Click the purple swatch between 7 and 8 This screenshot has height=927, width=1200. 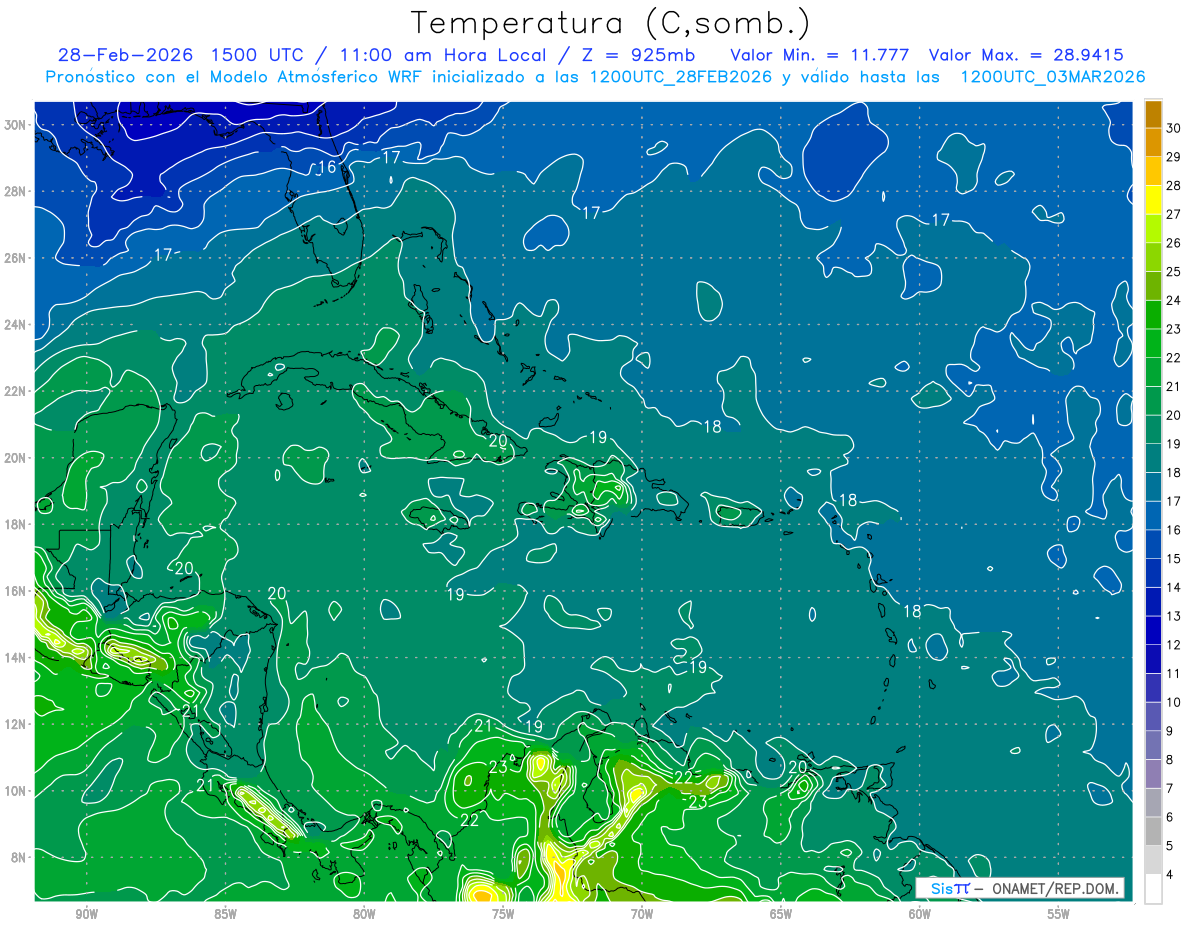tap(1153, 774)
